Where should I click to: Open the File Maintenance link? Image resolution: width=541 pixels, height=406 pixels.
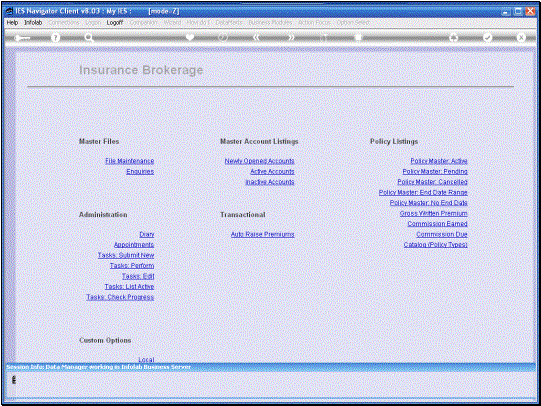tap(130, 161)
